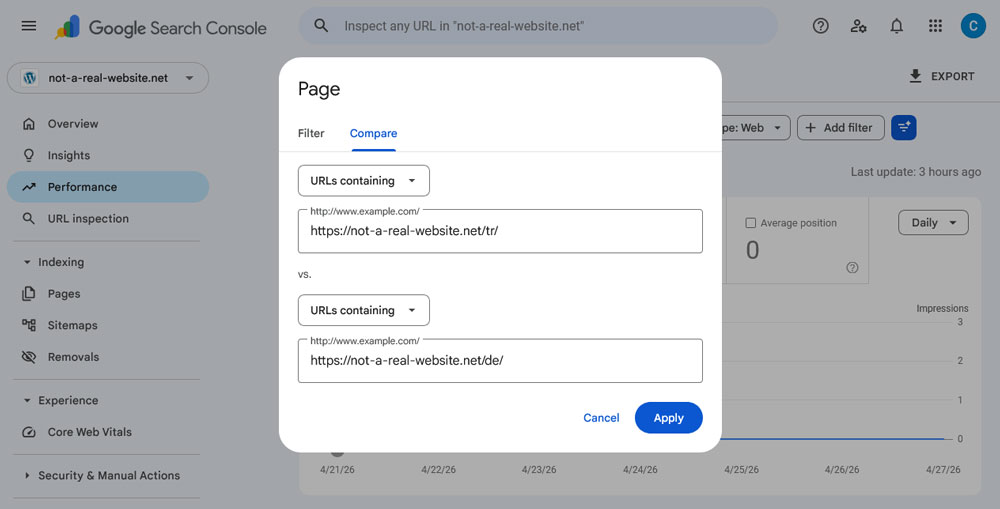
Task: Click the Google Search Console logo
Action: click(161, 27)
